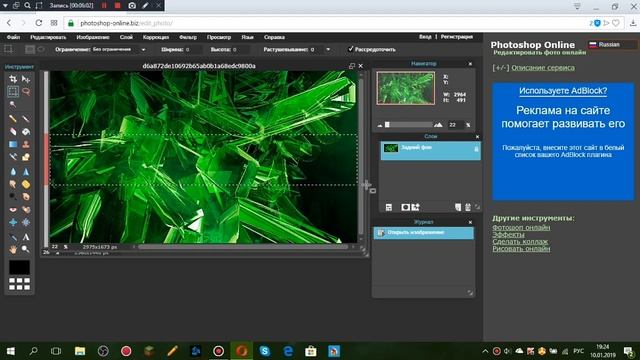Open the Слой menu
Image resolution: width=640 pixels, height=360 pixels.
tap(126, 37)
